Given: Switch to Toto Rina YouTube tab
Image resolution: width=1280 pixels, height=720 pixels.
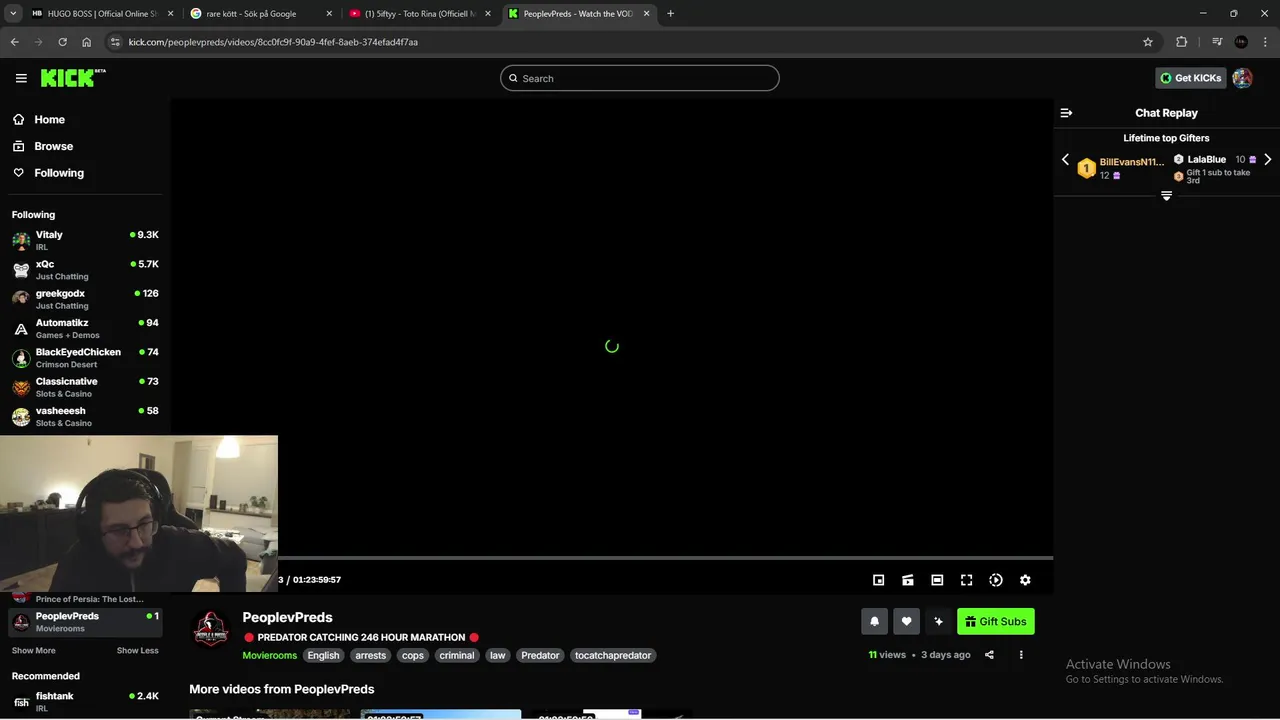Looking at the screenshot, I should point(419,14).
